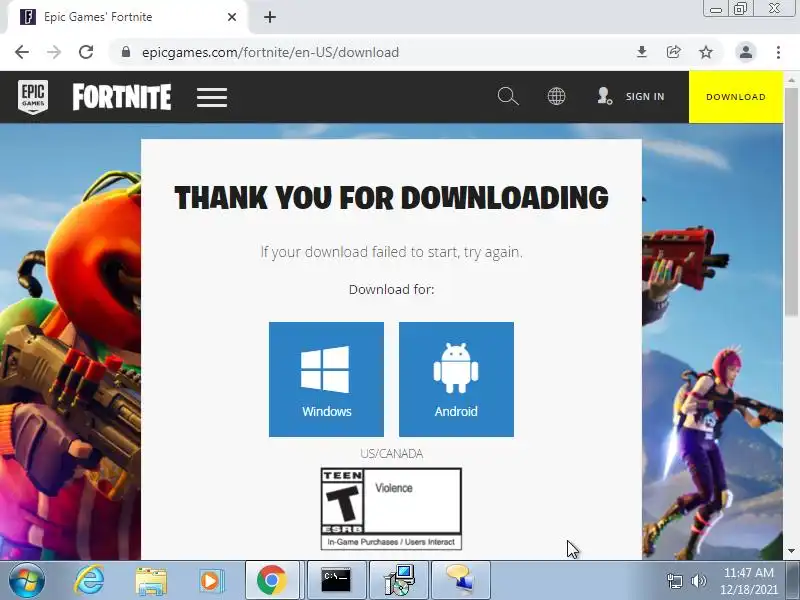800x600 pixels.
Task: Share this page via share icon
Action: 673,52
